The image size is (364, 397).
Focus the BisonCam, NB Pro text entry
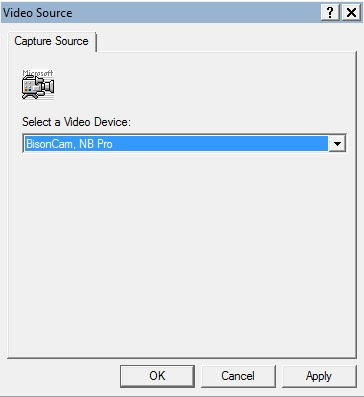coord(176,144)
